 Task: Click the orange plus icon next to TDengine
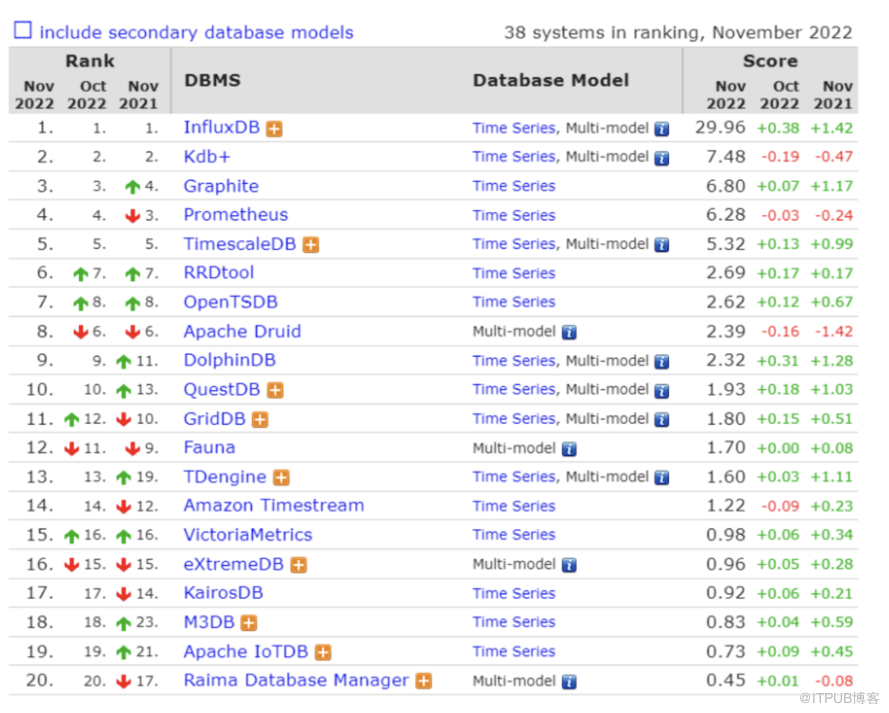click(x=281, y=478)
